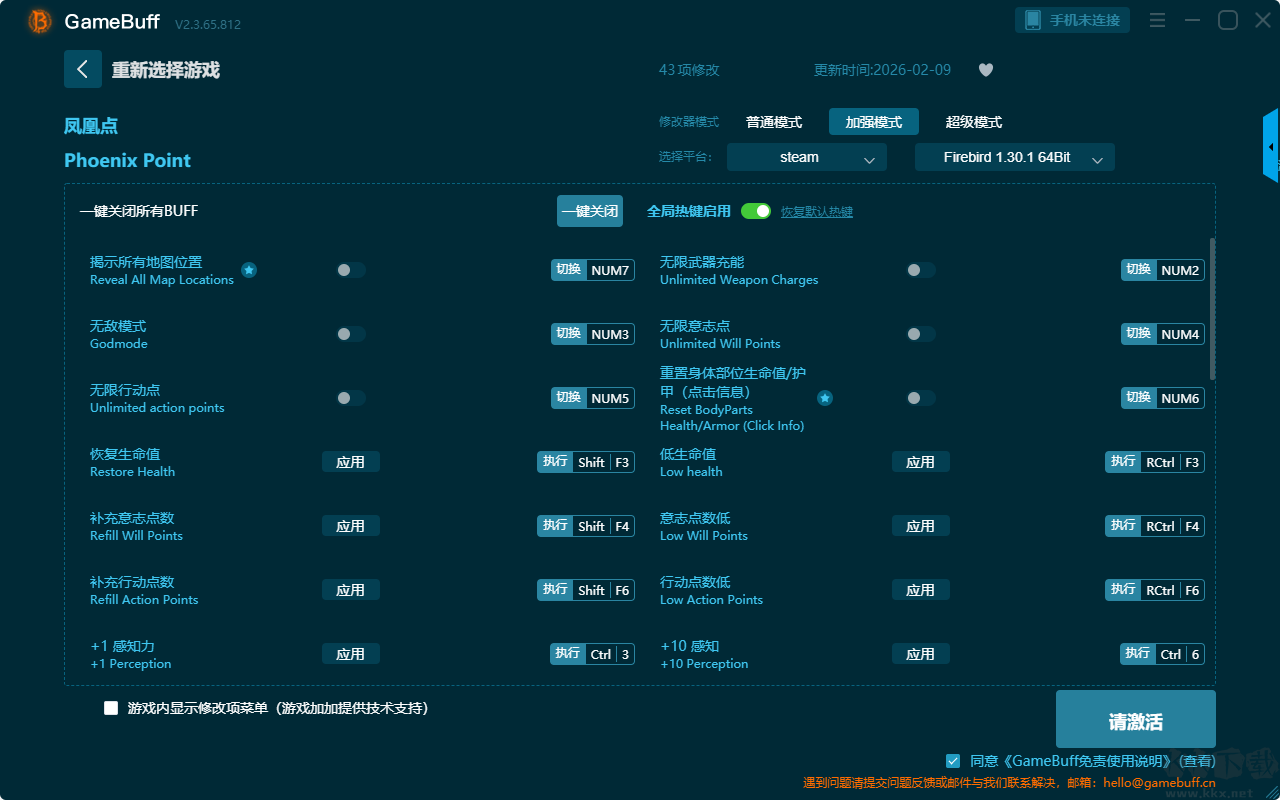
Task: Check the in-game cheat menu checkbox
Action: pyautogui.click(x=111, y=708)
